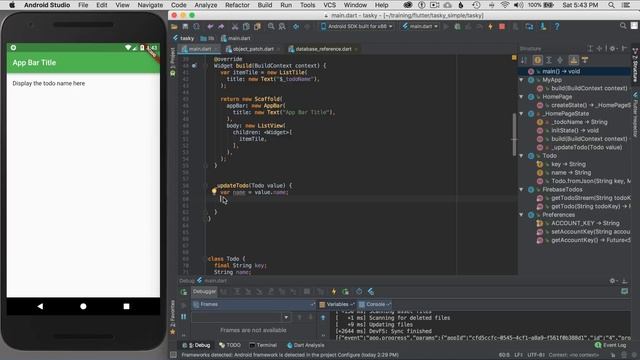Click the intention lightbulb in the editor gutter
The image size is (640, 360).
(x=214, y=191)
